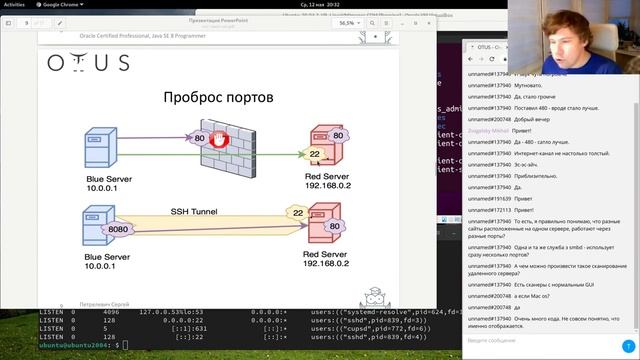Click the port 22 cloud above SSH tunnel end

point(298,213)
